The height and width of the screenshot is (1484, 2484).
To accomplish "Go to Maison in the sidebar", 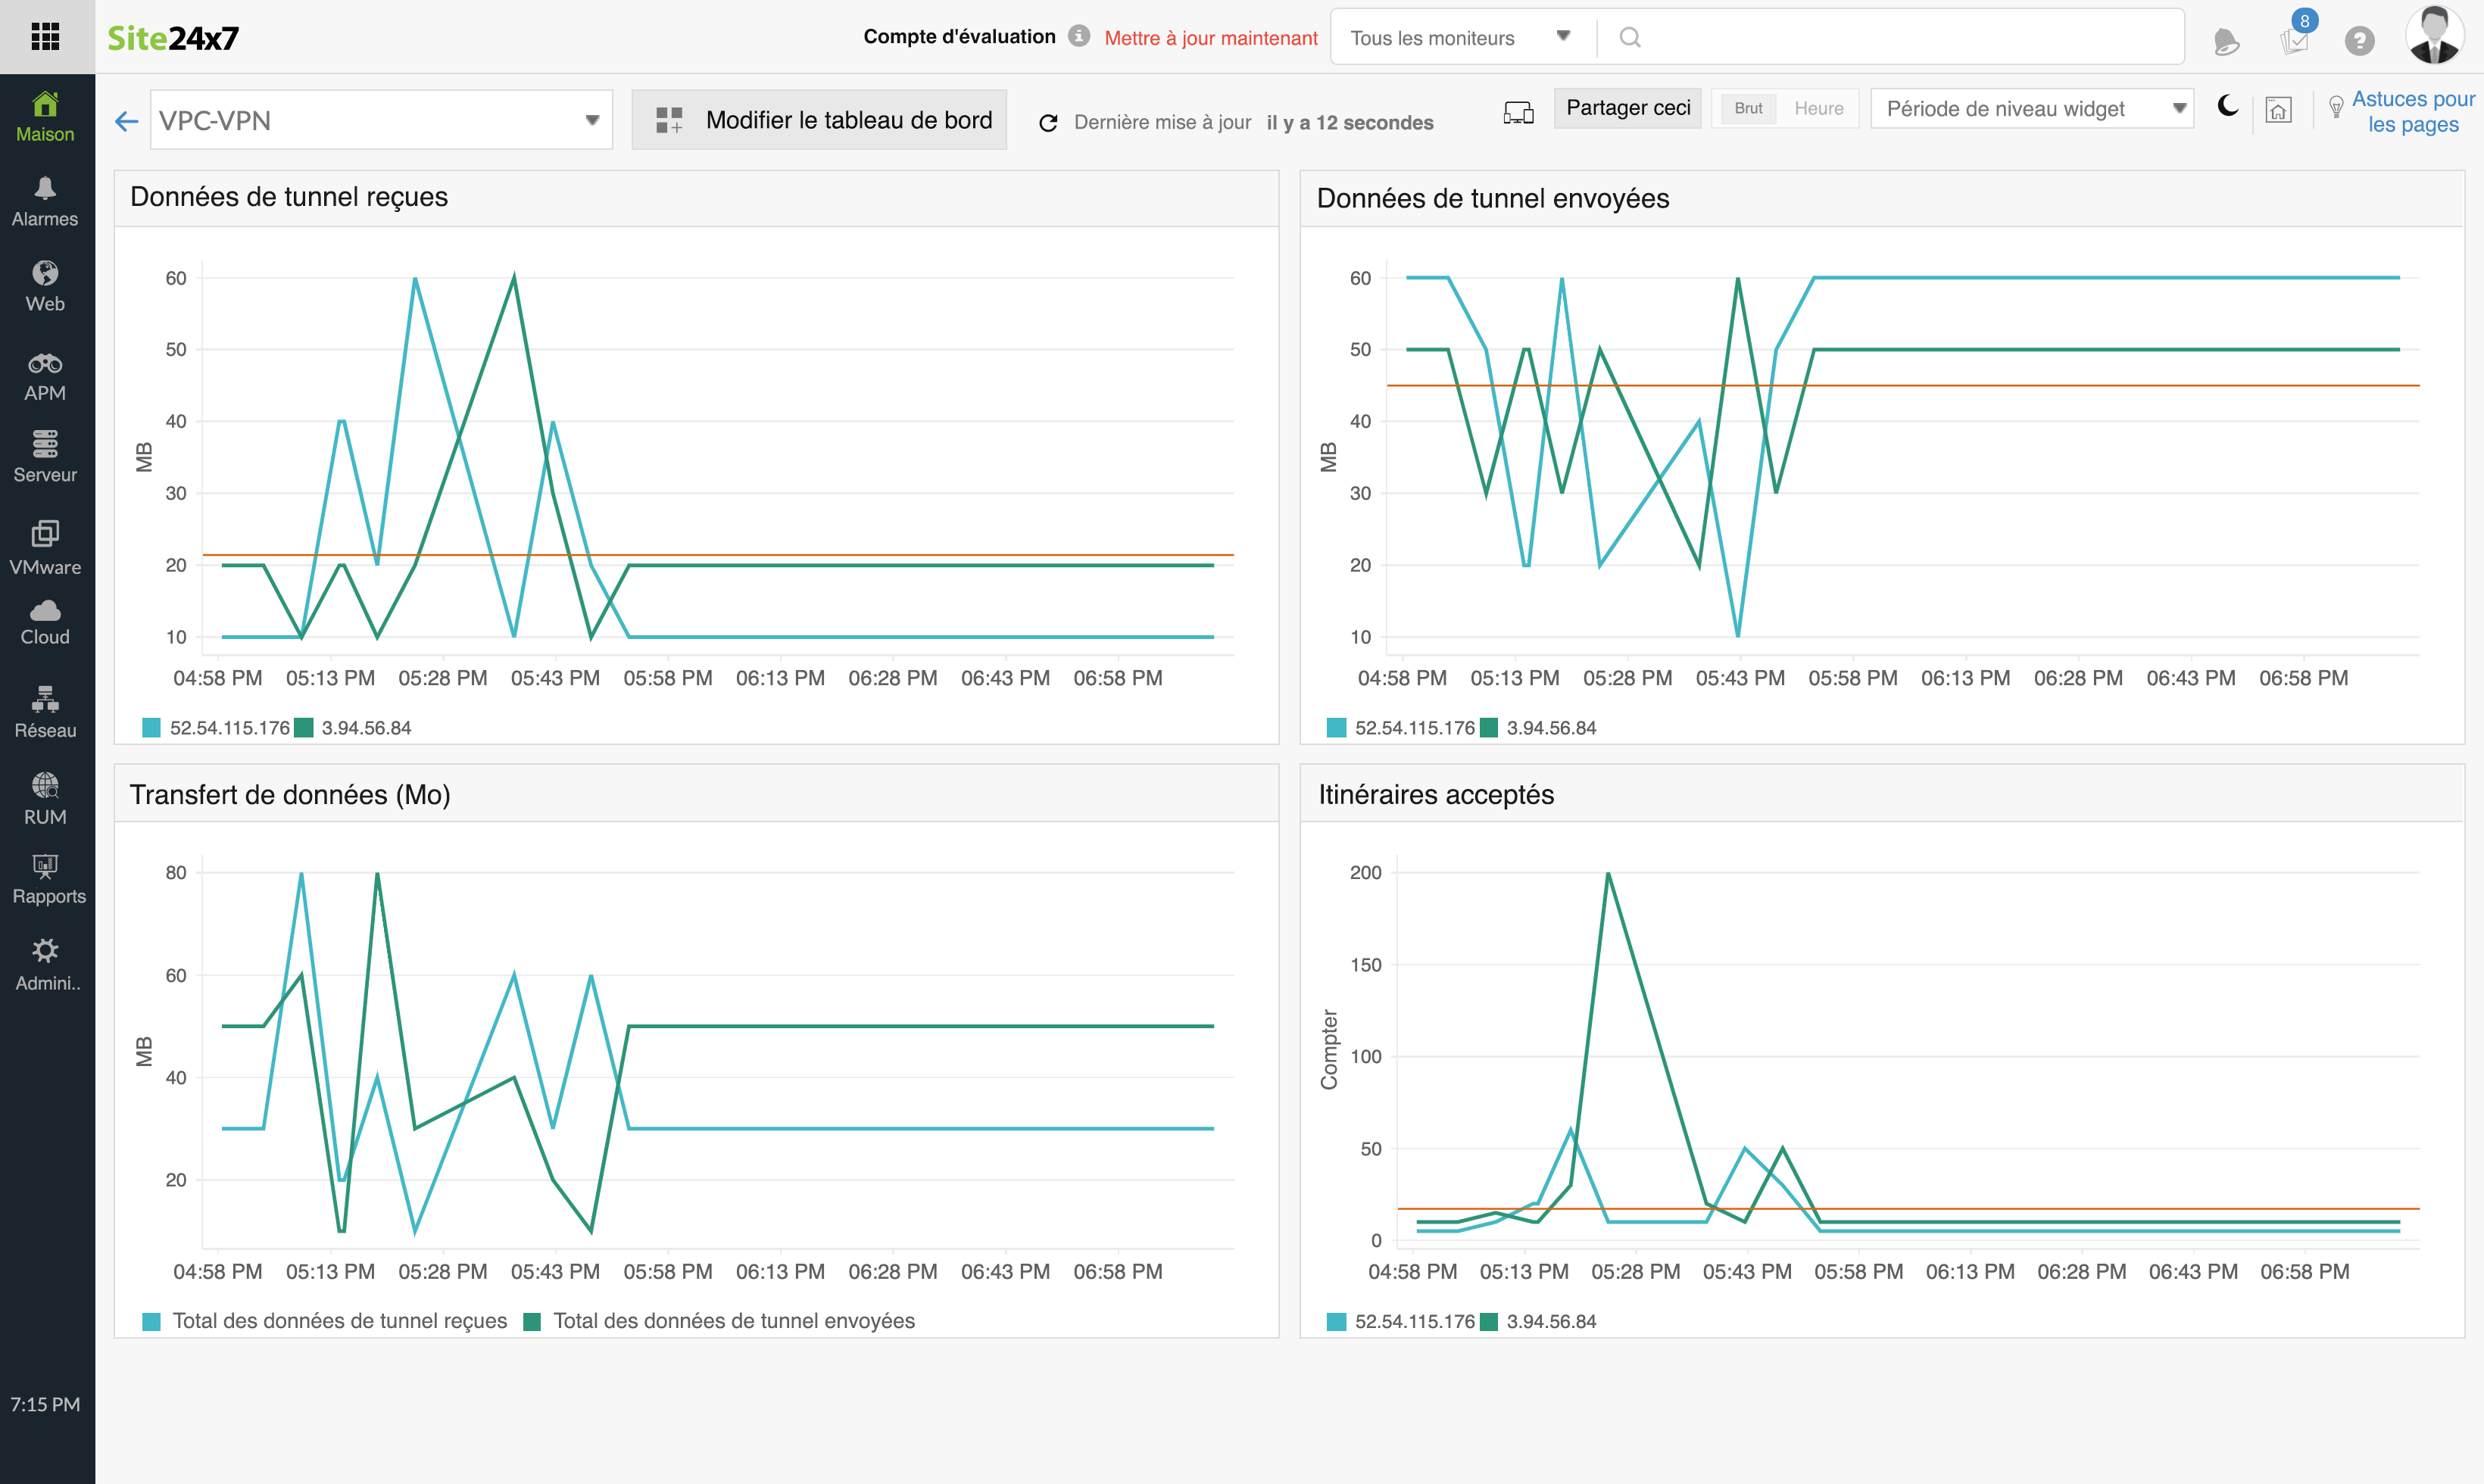I will pyautogui.click(x=45, y=114).
